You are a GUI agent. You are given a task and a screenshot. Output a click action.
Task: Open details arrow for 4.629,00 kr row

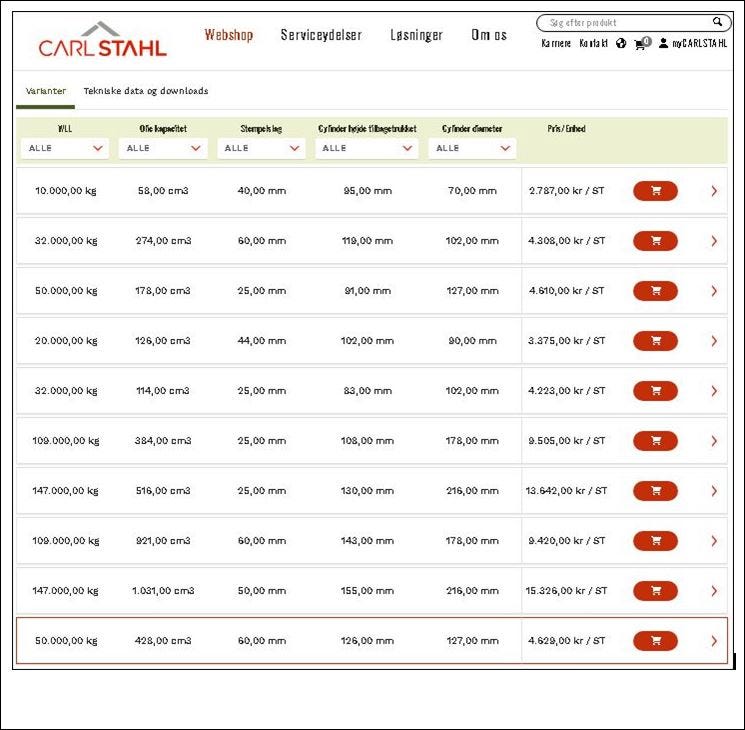pyautogui.click(x=714, y=641)
